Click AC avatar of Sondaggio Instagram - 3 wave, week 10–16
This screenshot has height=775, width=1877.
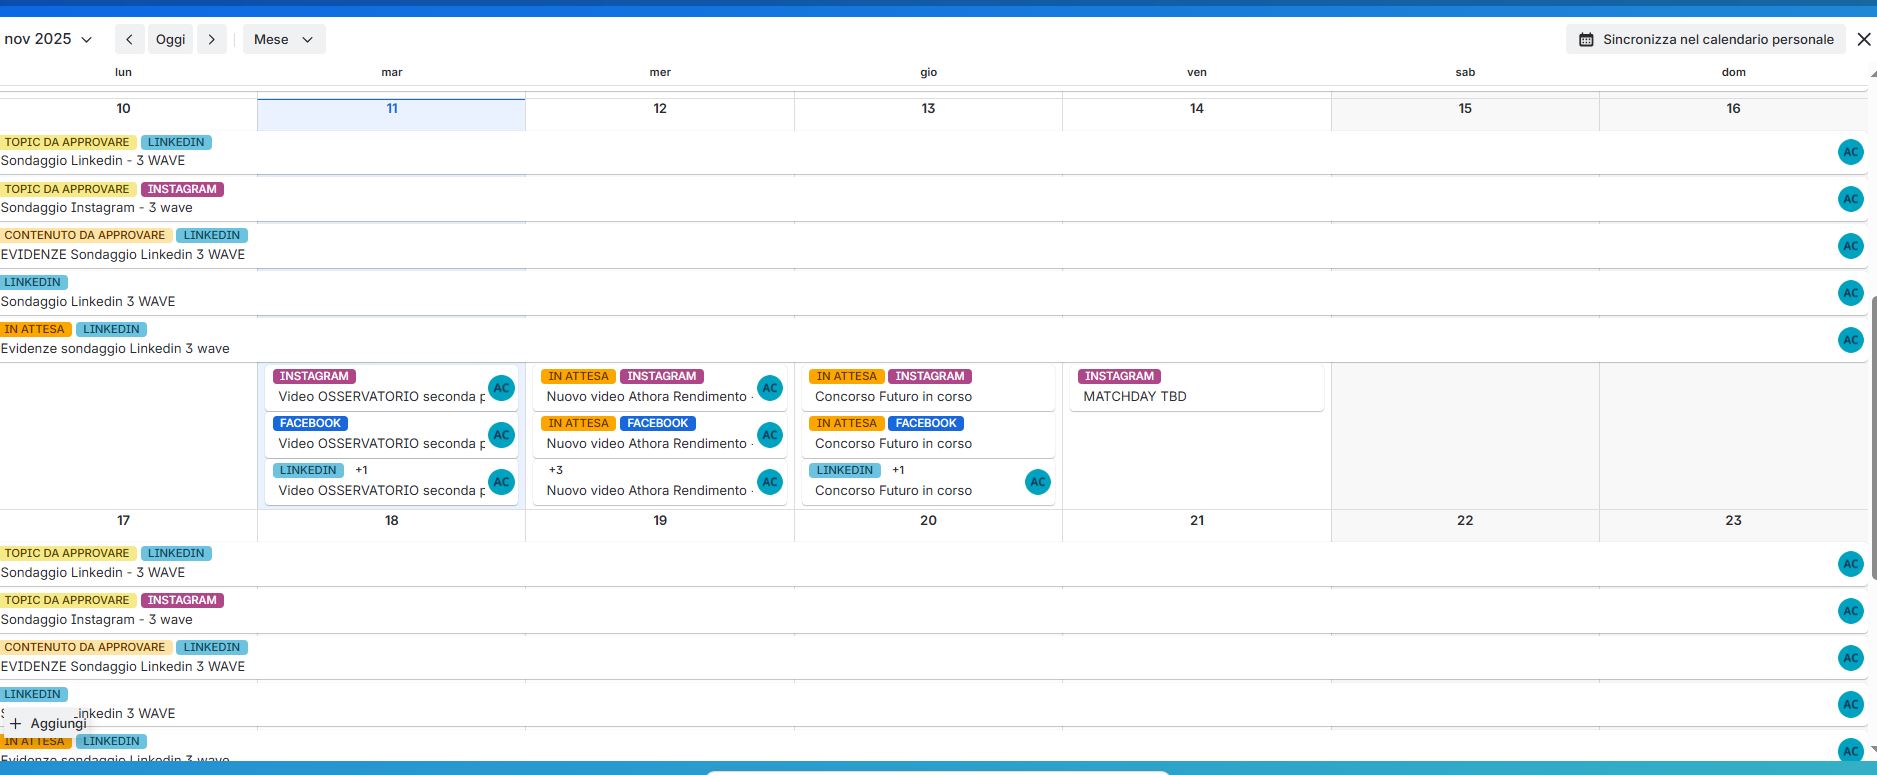tap(1851, 199)
